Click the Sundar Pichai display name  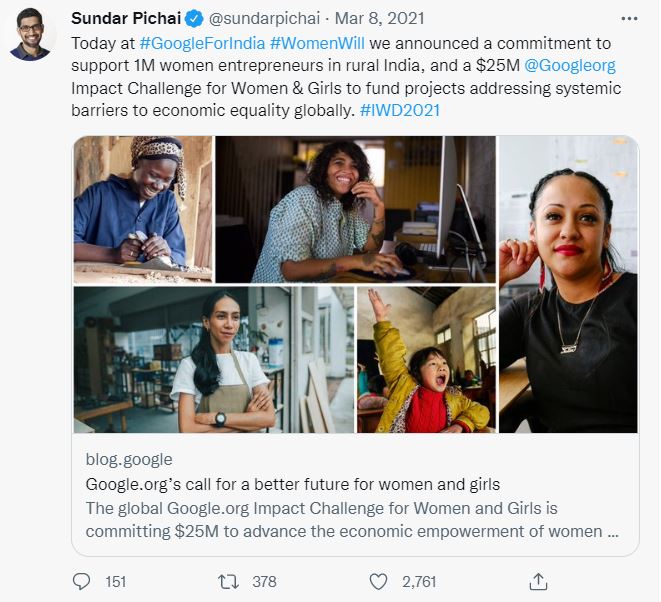point(127,19)
